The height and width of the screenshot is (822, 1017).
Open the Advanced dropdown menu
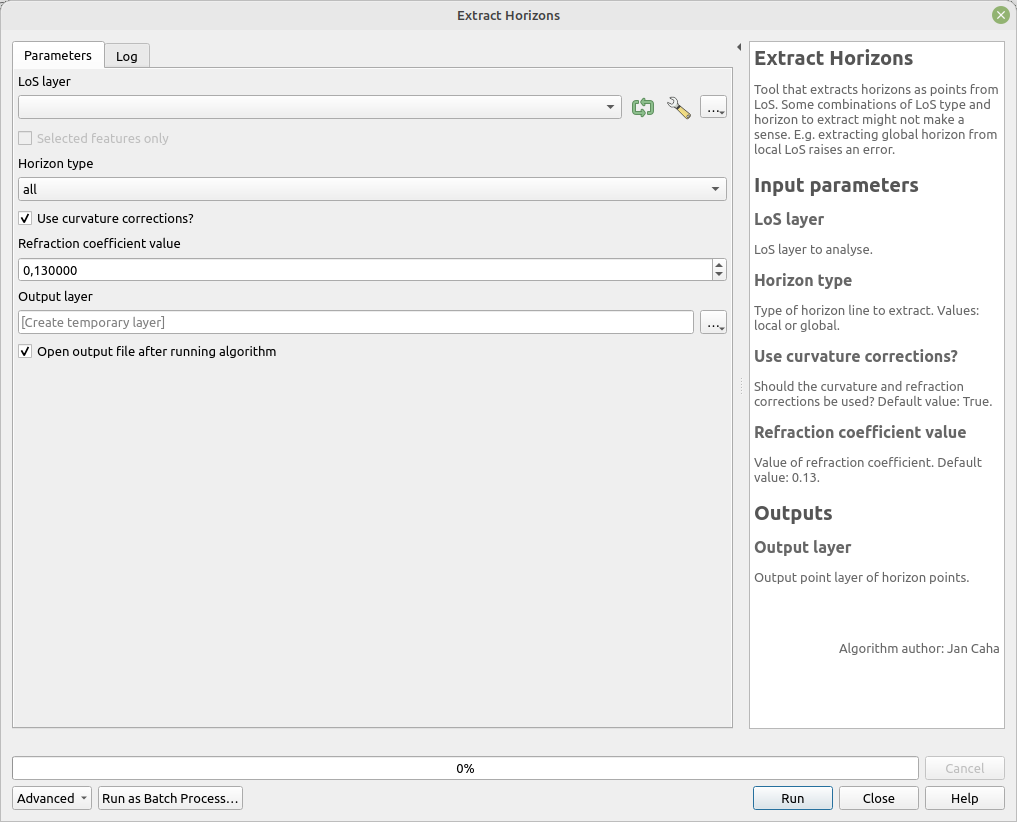coord(52,798)
